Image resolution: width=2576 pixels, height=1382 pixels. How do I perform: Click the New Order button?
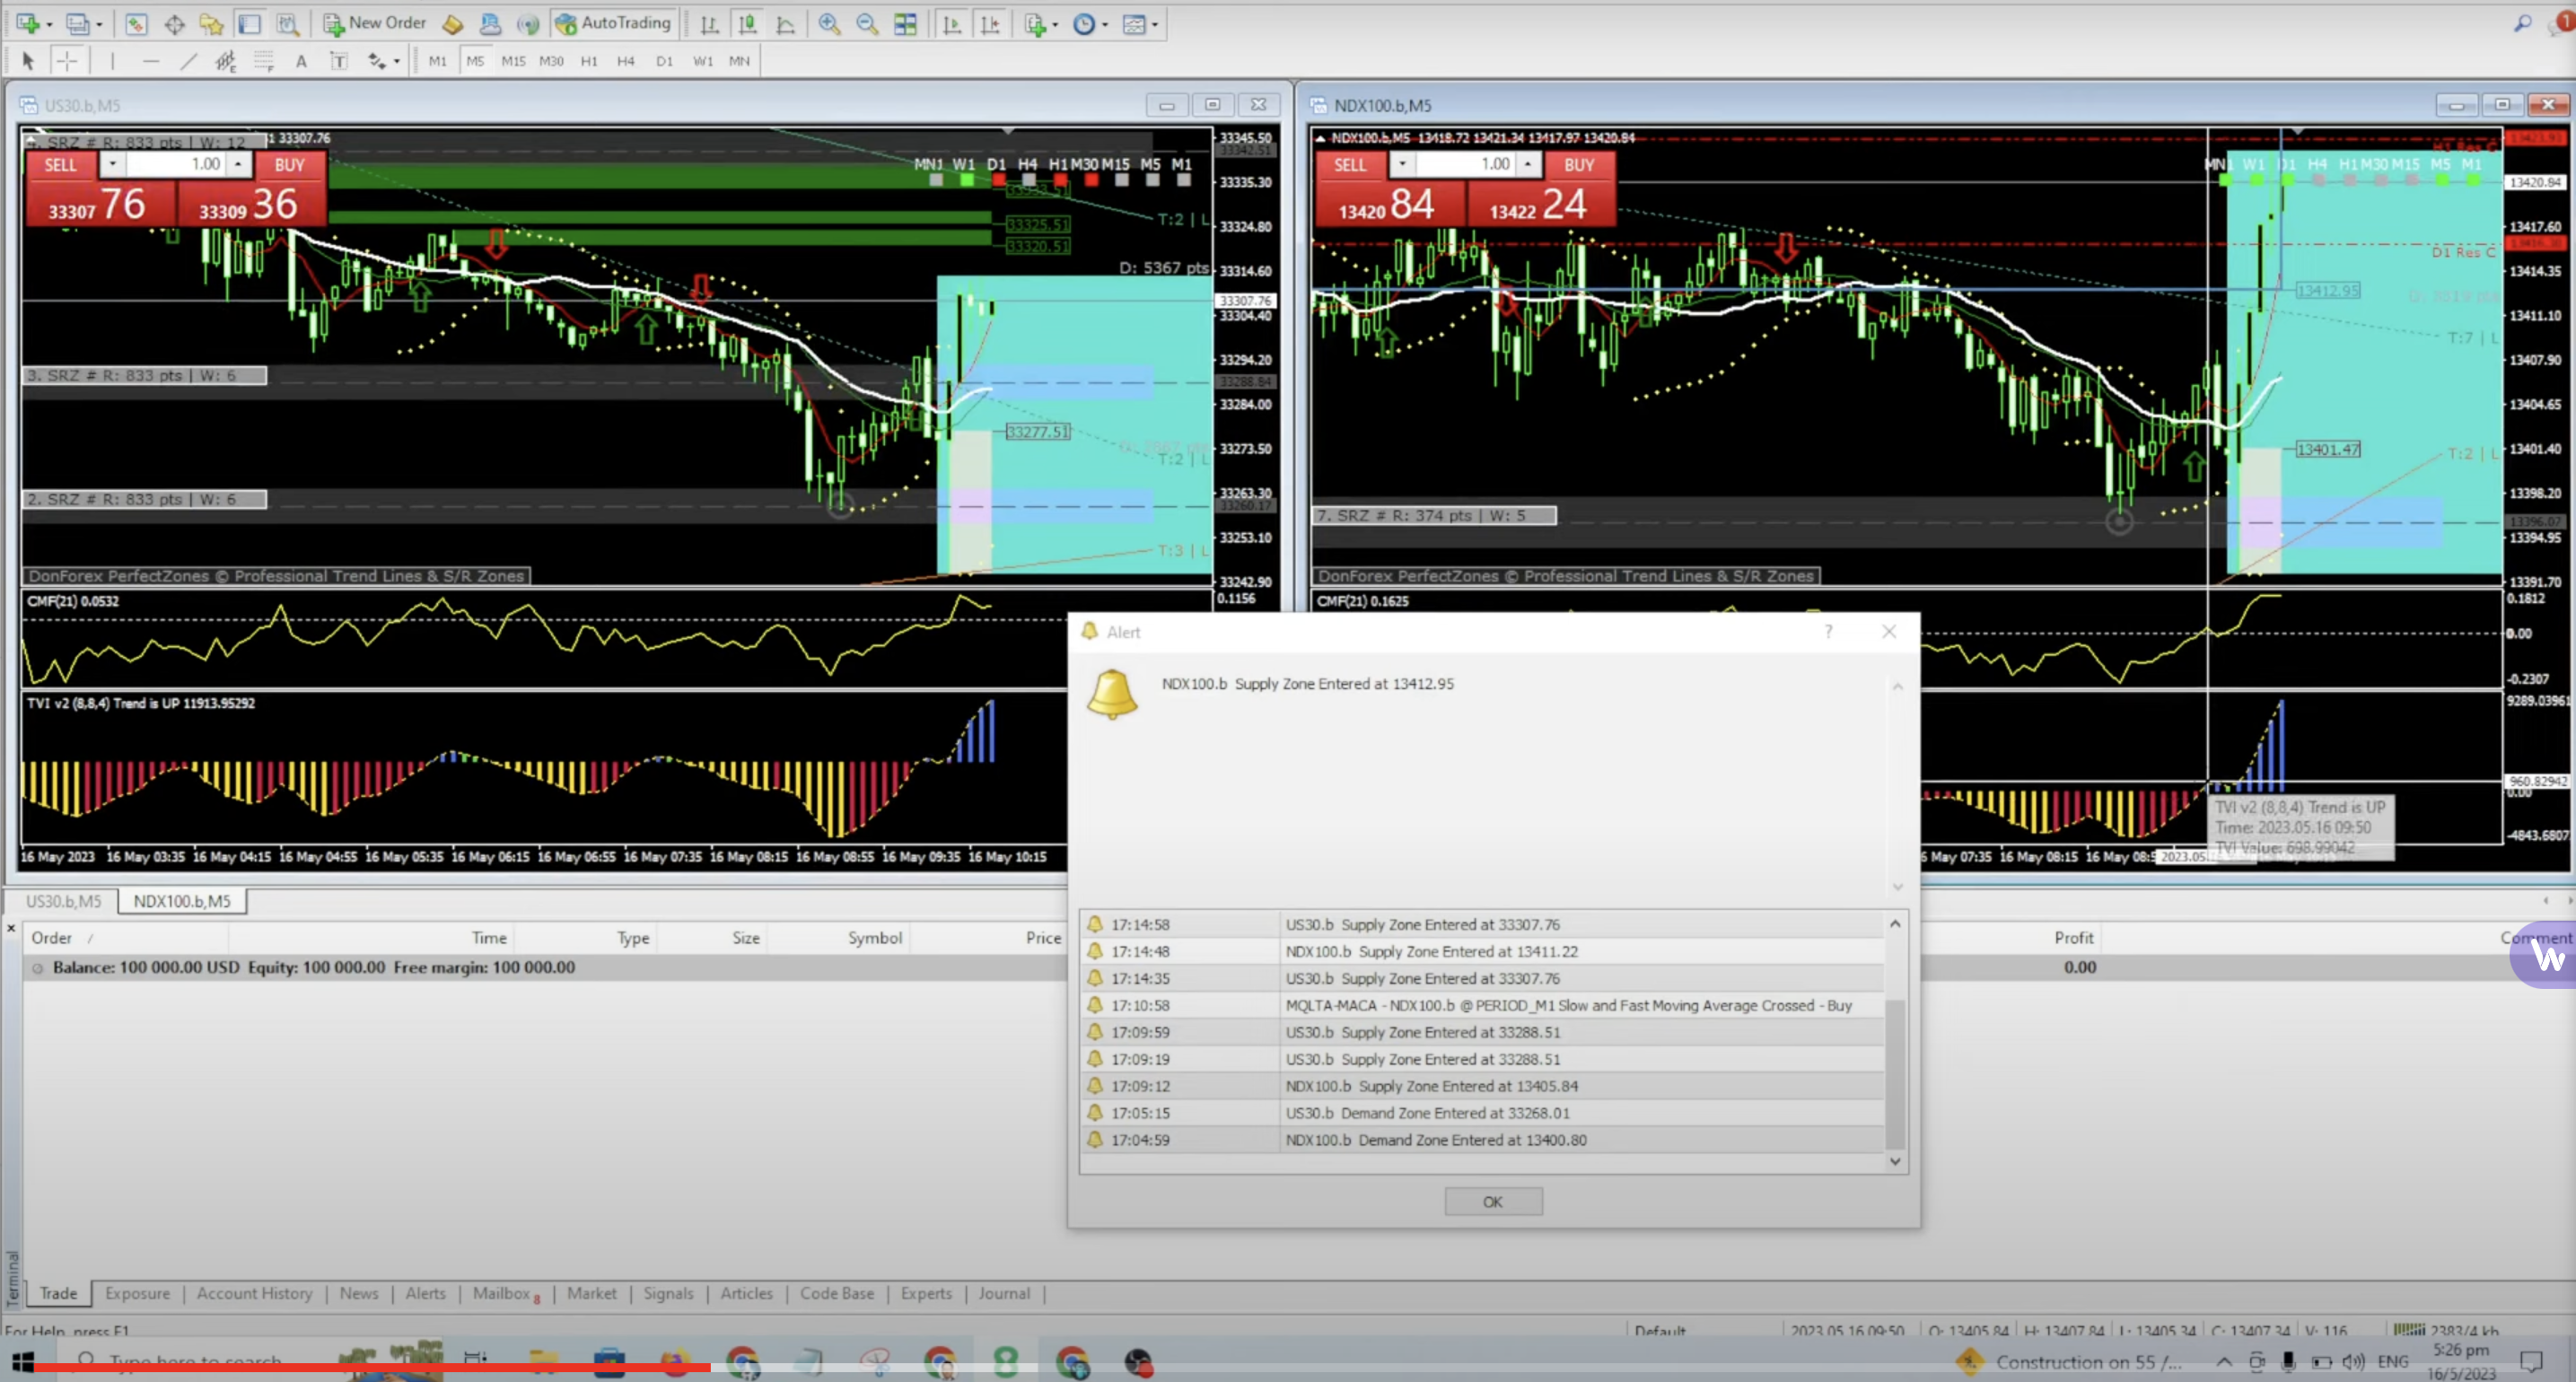374,23
